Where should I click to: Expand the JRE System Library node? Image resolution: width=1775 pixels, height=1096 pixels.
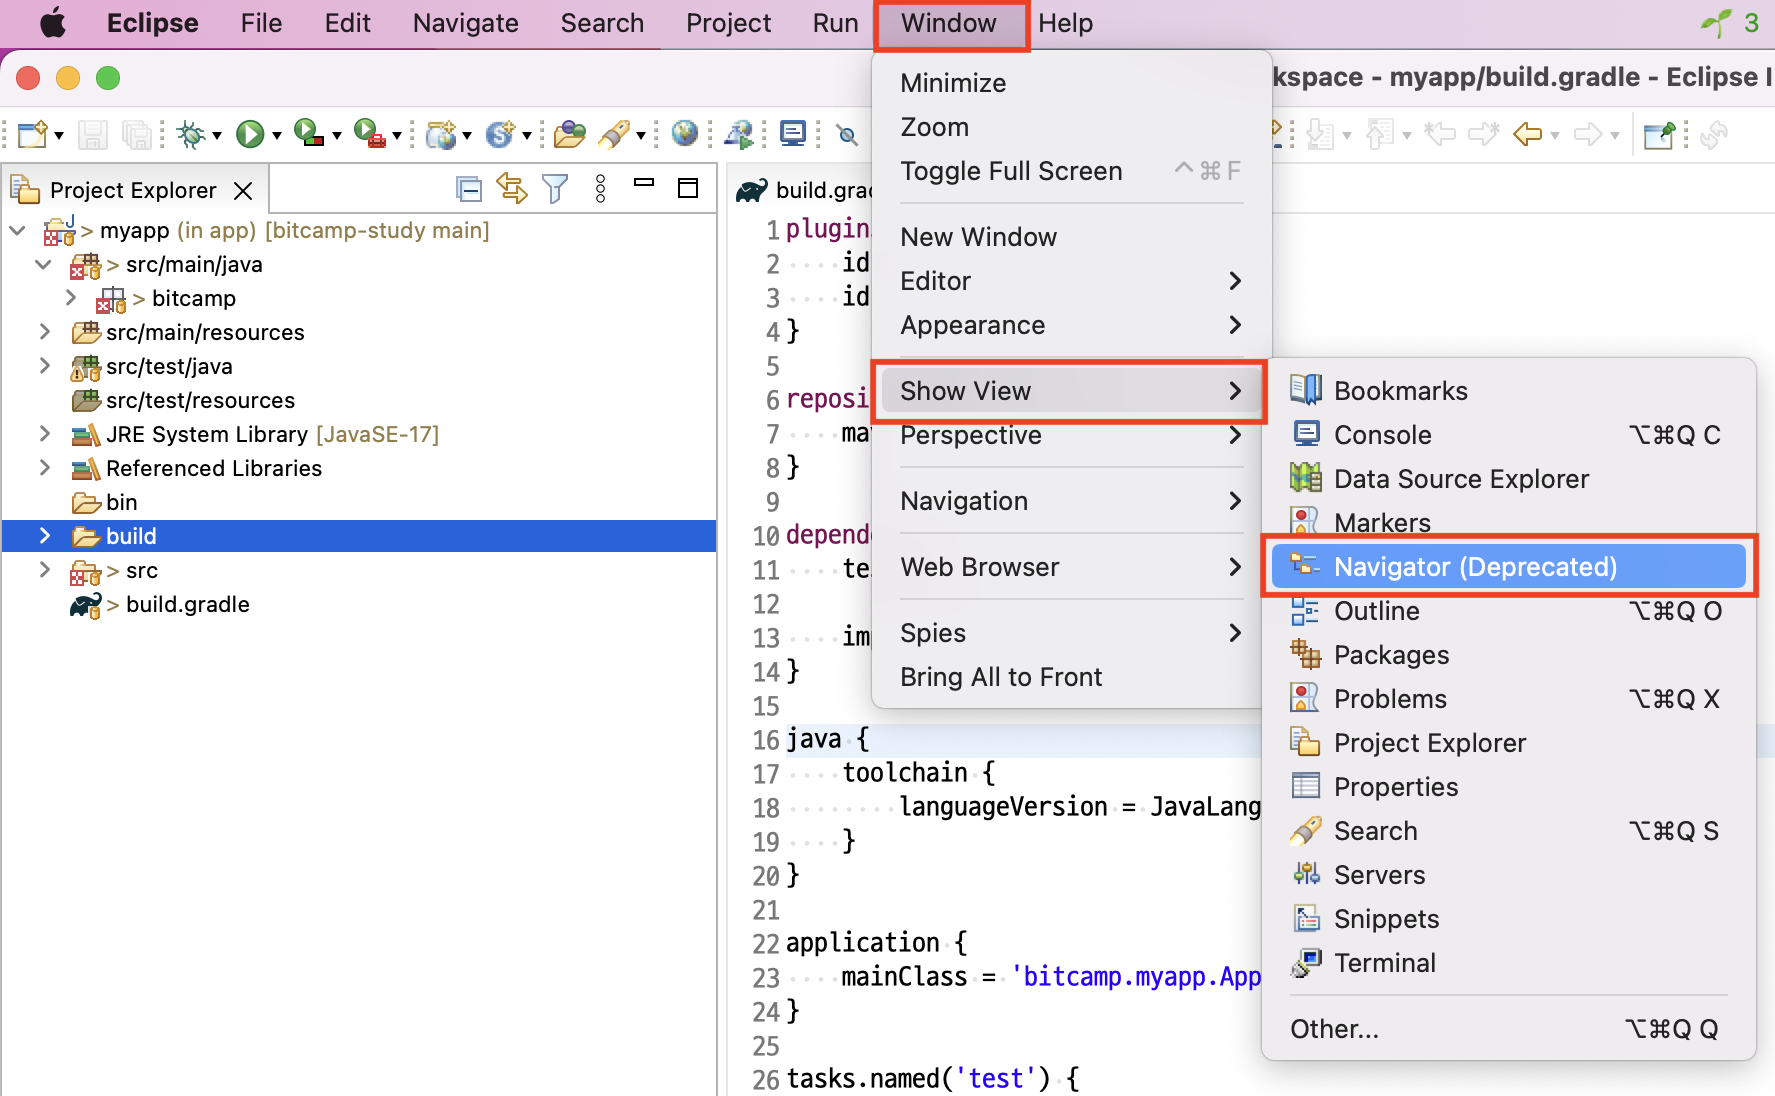(44, 434)
